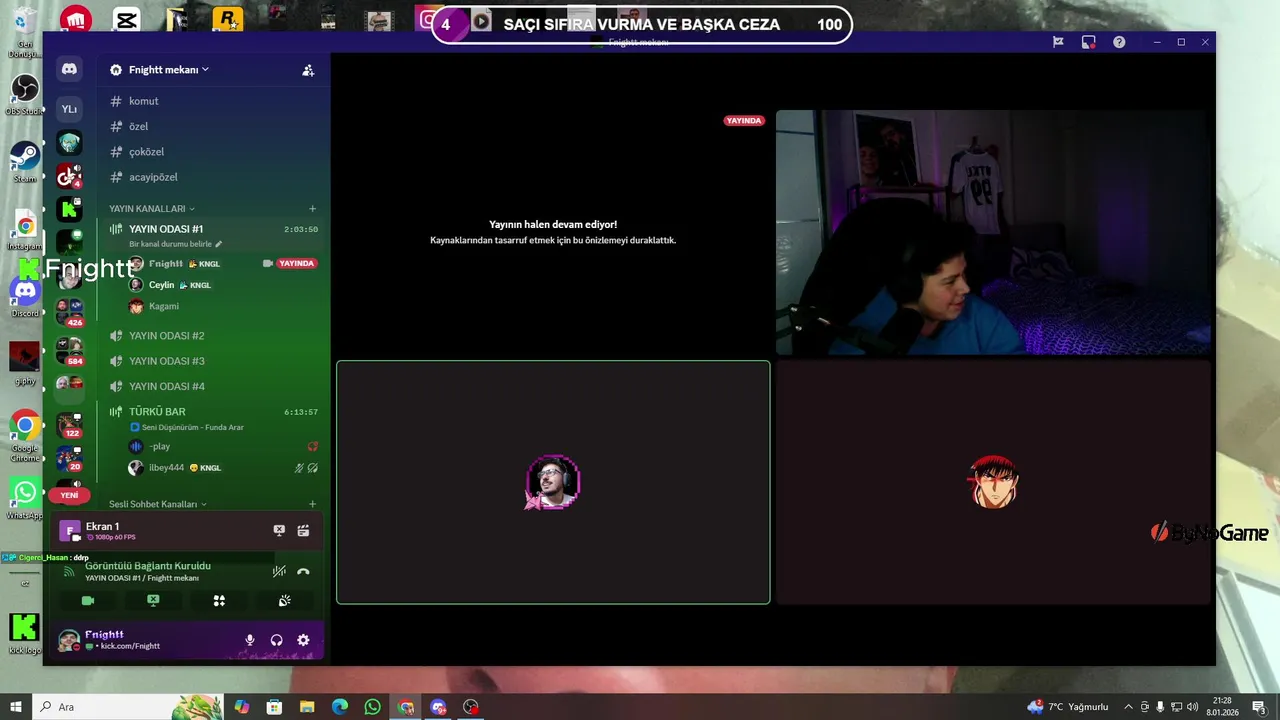Select the red-haired anime avatar participant tile

point(993,482)
